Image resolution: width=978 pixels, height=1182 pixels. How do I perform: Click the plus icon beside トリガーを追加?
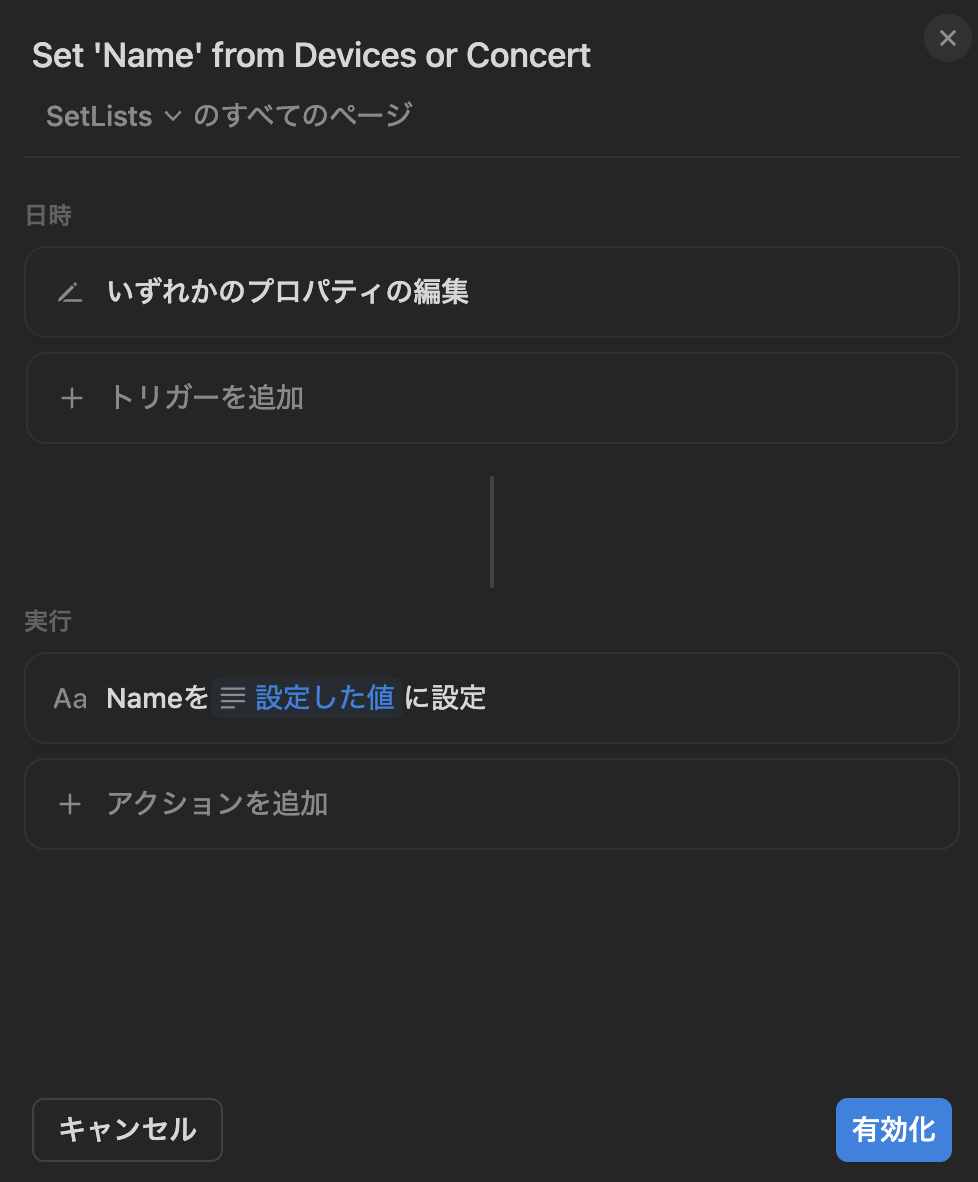click(x=72, y=398)
